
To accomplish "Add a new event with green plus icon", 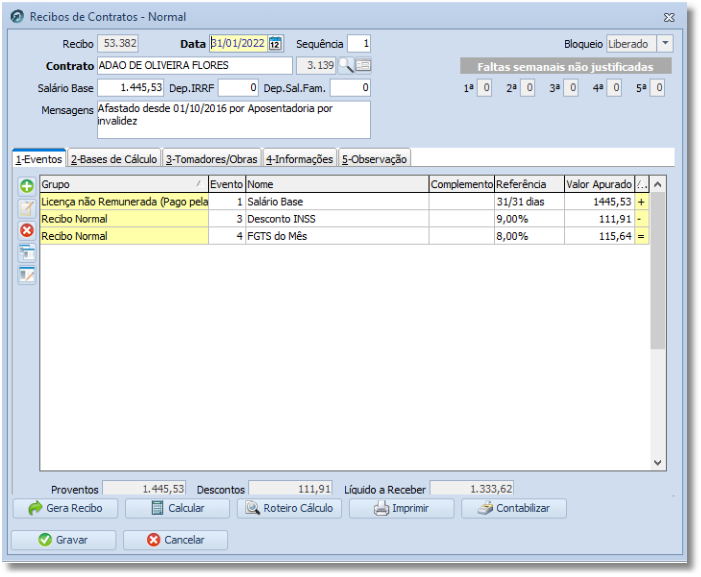I will [x=27, y=186].
